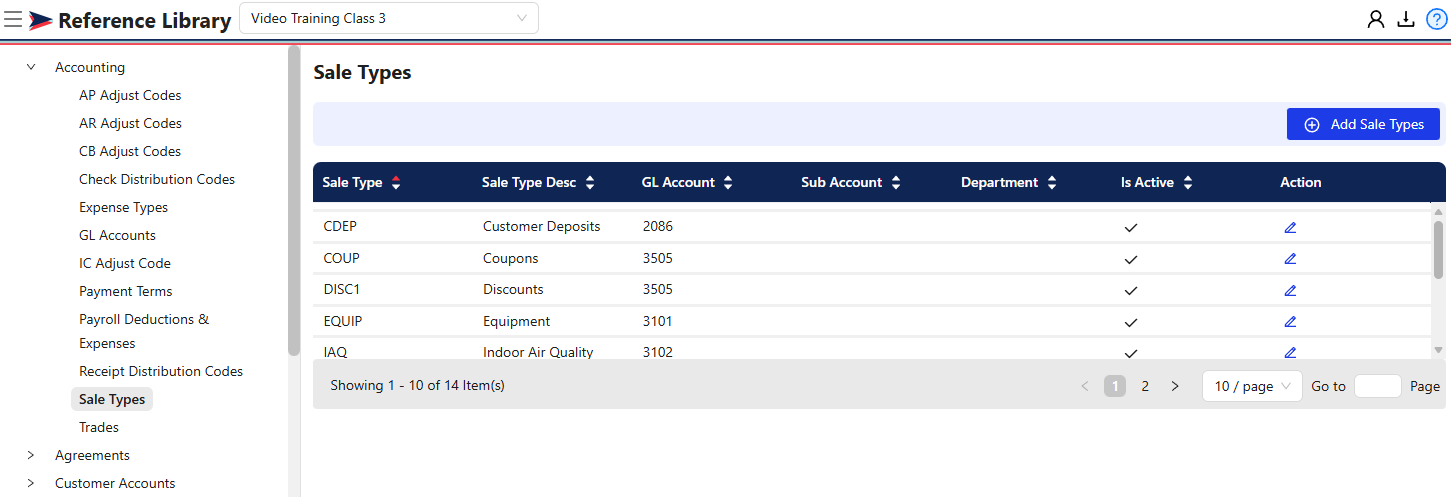The image size is (1451, 497).
Task: Click the Go to page input field
Action: [x=1377, y=386]
